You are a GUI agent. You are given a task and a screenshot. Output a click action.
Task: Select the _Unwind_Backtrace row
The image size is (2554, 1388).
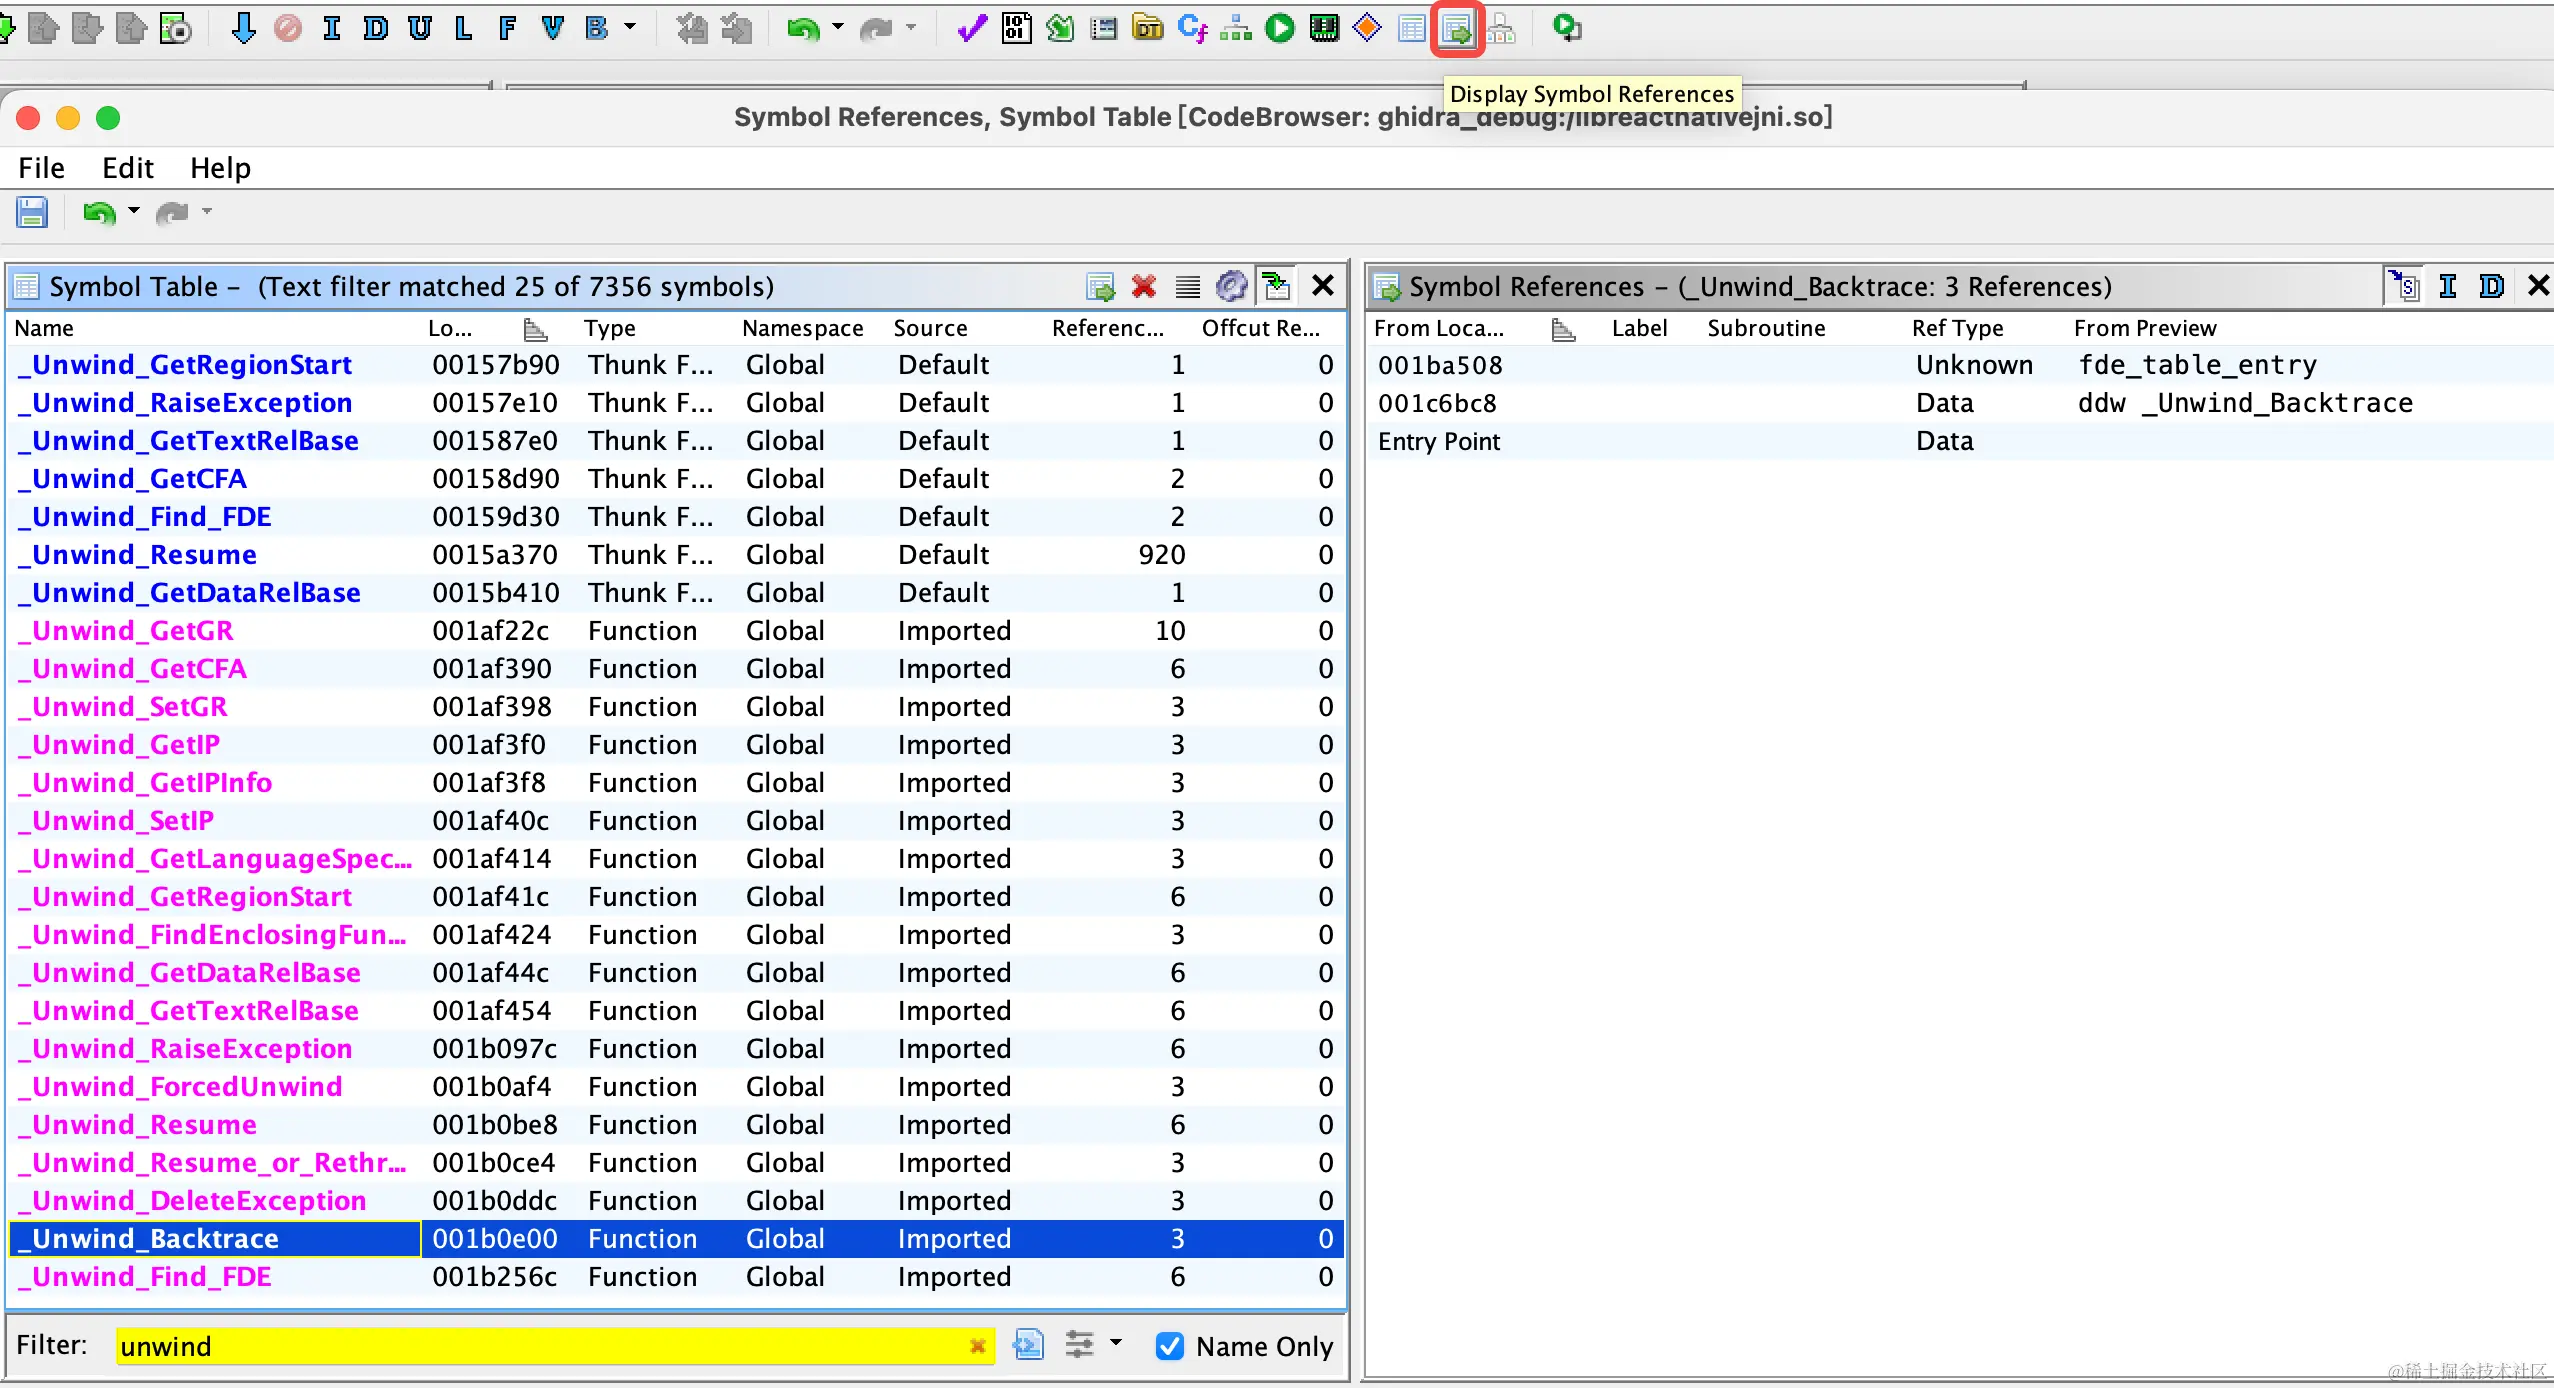[675, 1239]
